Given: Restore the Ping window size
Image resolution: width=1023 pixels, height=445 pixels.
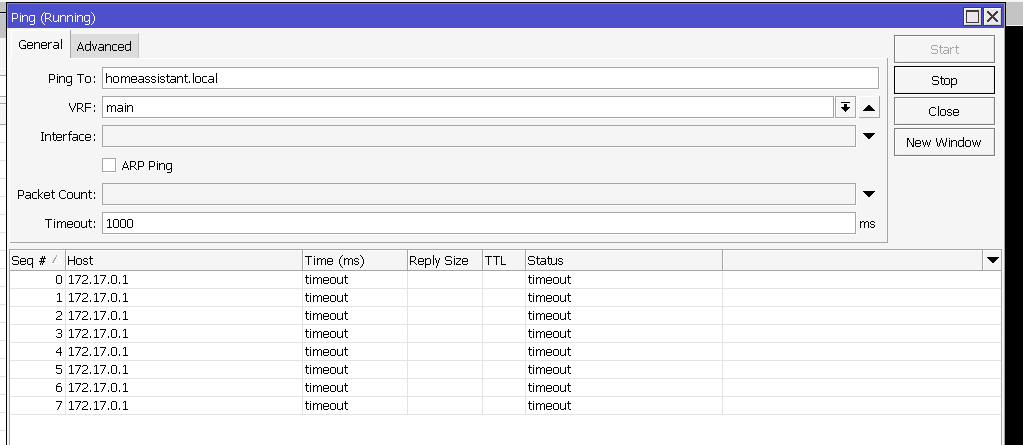Looking at the screenshot, I should [972, 17].
